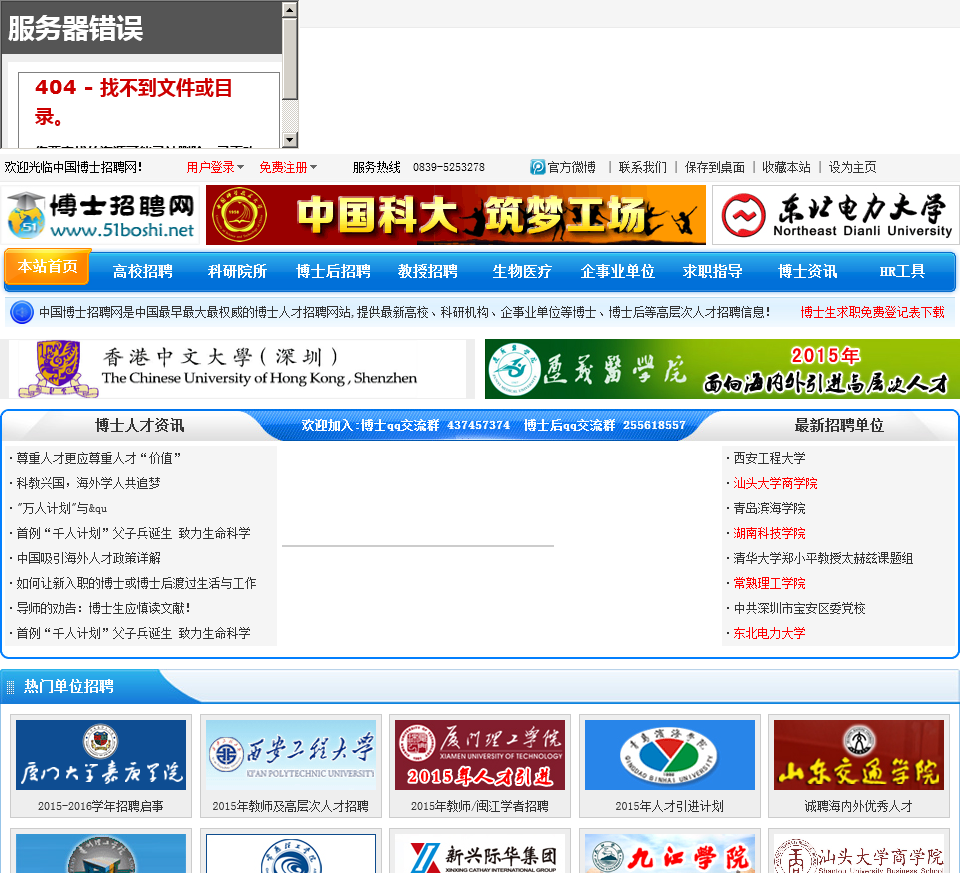Click 保存到桌面 link
Viewport: 960px width, 873px height.
coord(715,167)
